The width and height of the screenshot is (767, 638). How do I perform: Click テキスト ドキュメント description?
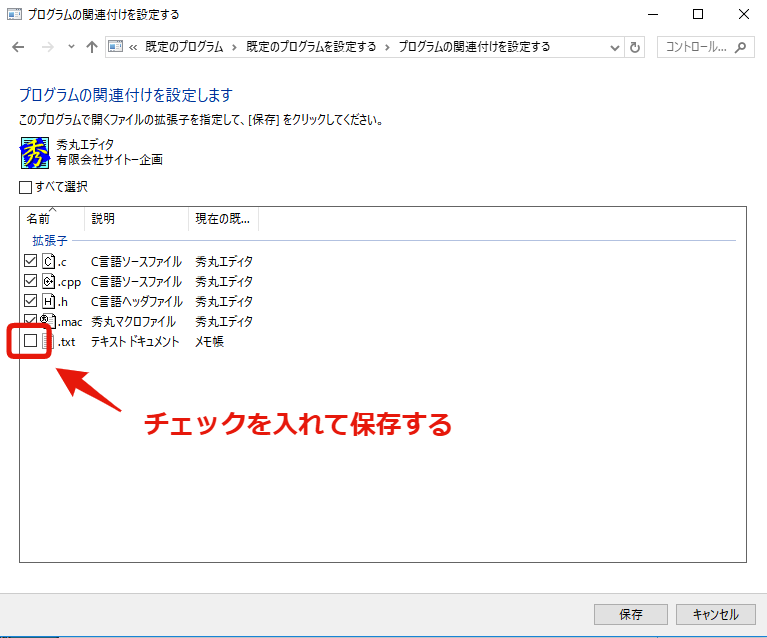(135, 342)
